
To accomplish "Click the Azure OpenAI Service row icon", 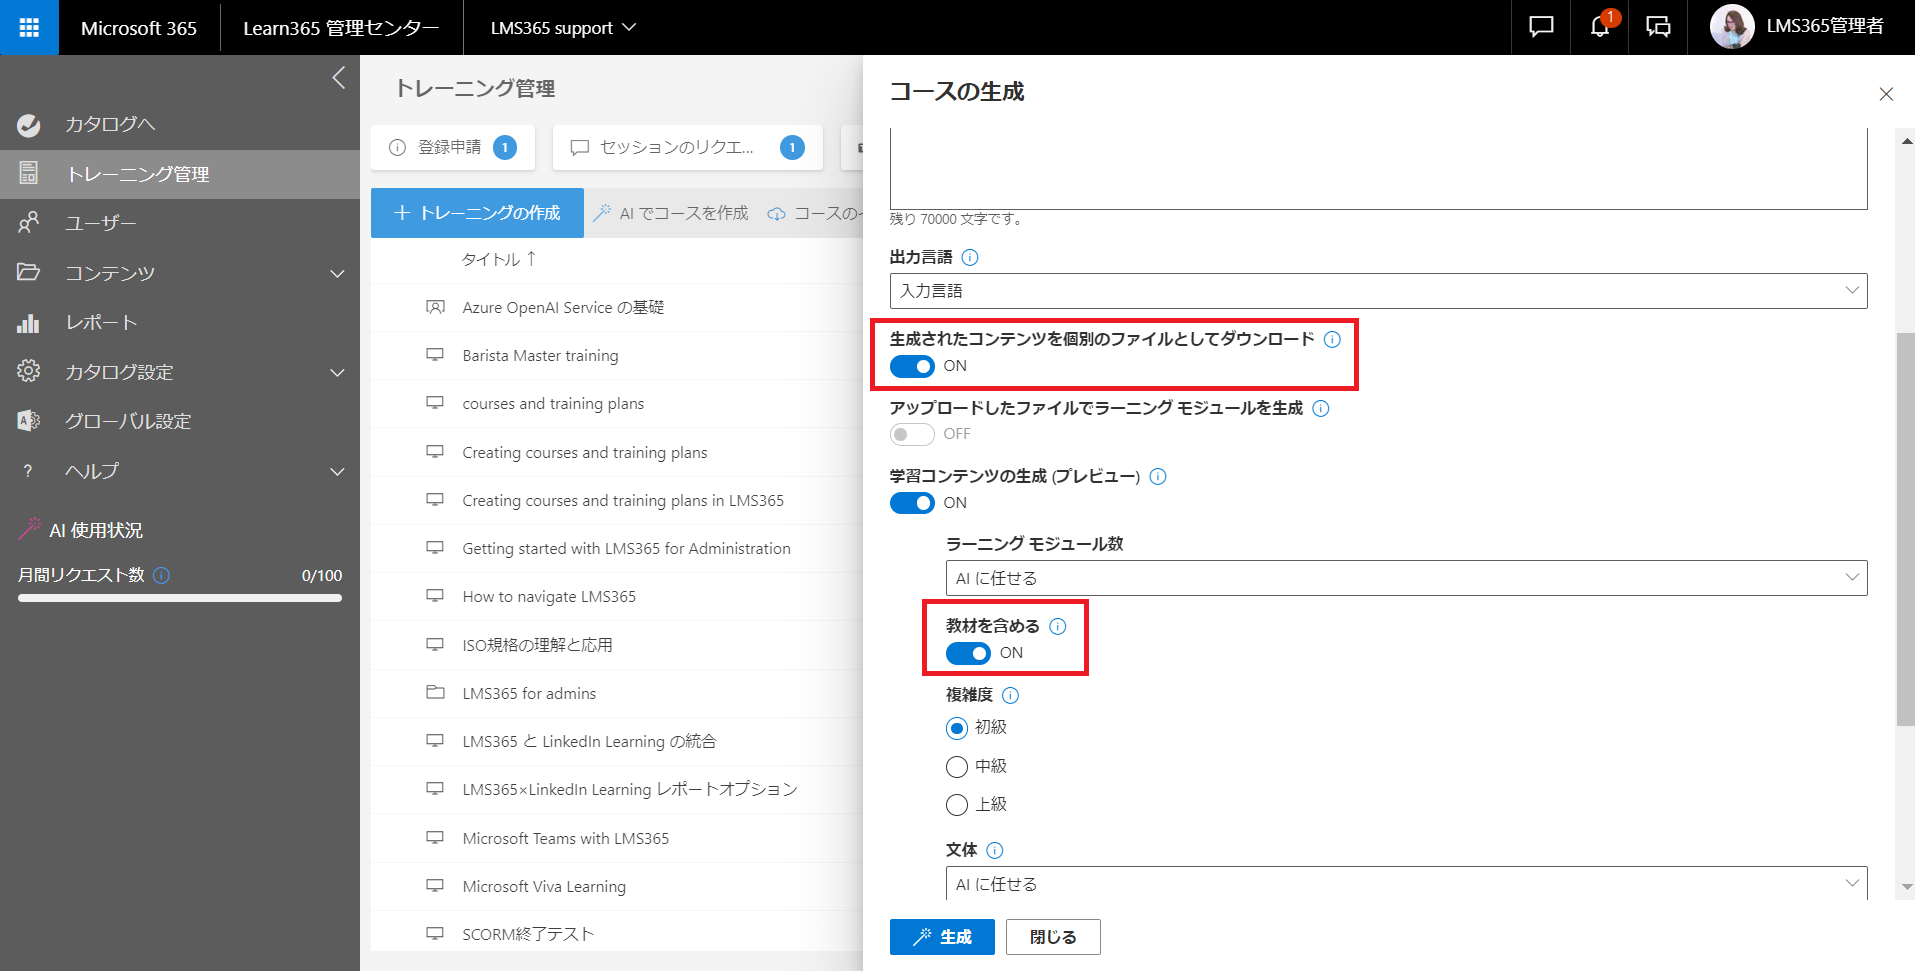I will [x=435, y=307].
